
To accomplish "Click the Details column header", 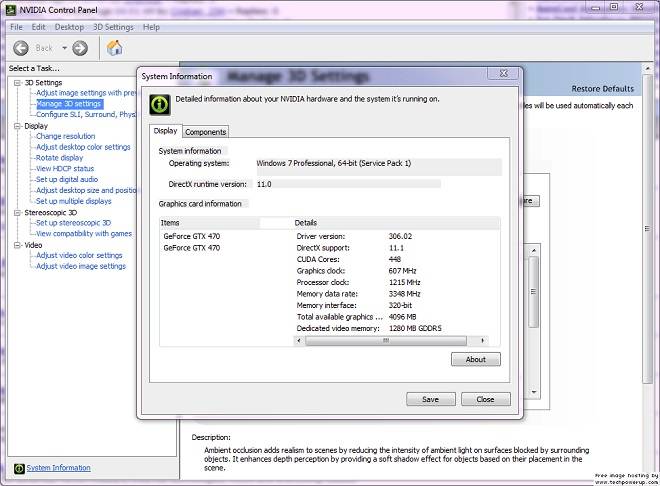I will point(396,223).
